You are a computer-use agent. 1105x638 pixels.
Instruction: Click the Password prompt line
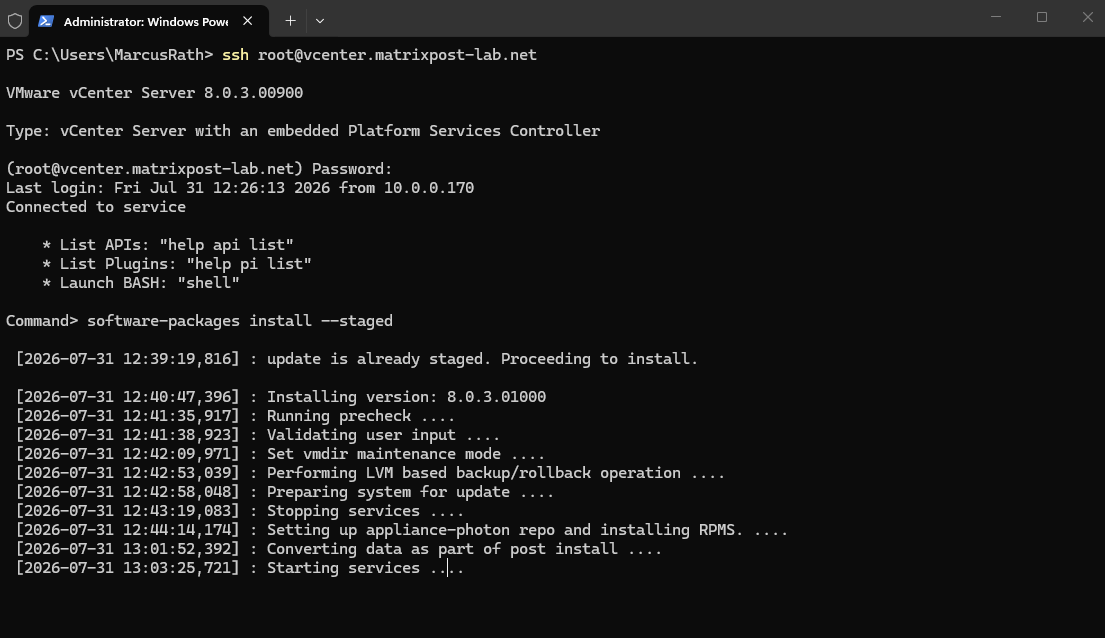point(199,169)
